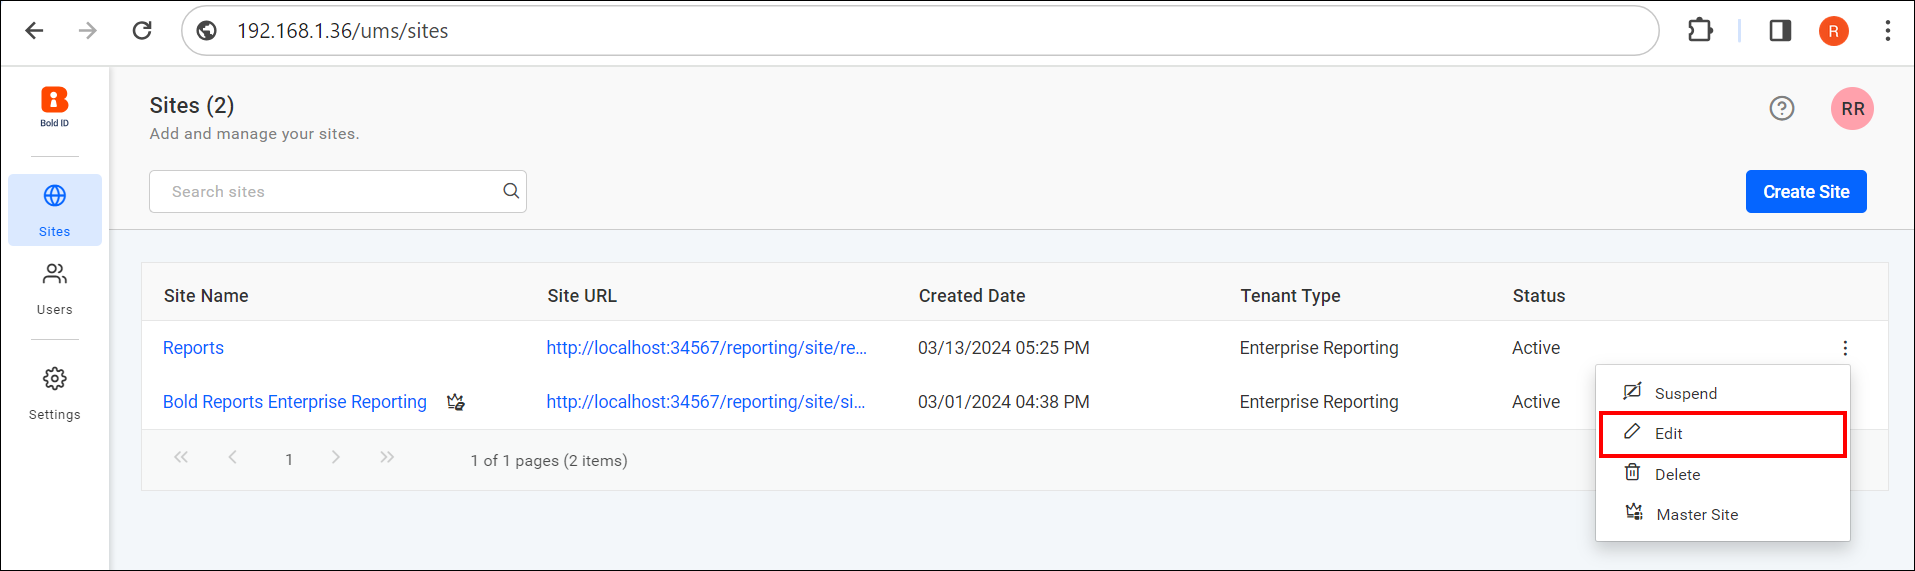Image resolution: width=1915 pixels, height=571 pixels.
Task: Open the Reports site link
Action: [x=193, y=348]
